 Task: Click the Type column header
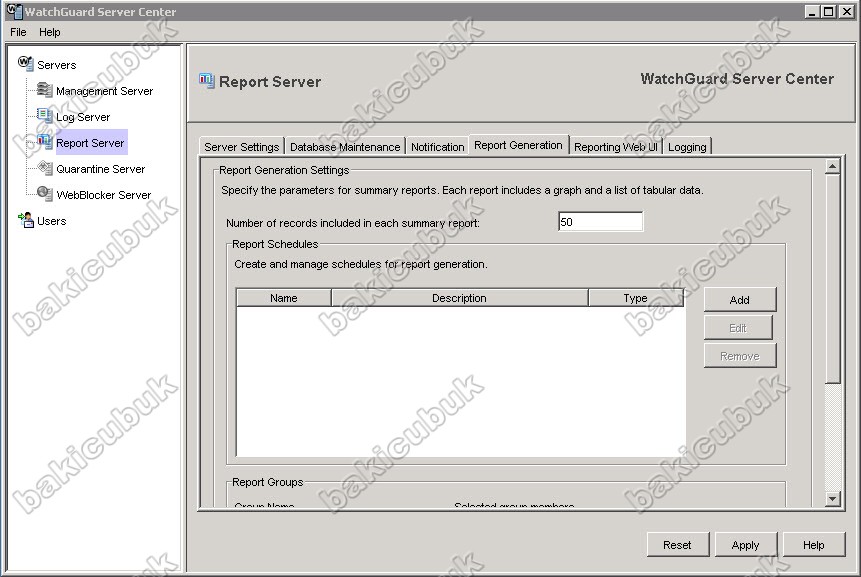point(635,298)
